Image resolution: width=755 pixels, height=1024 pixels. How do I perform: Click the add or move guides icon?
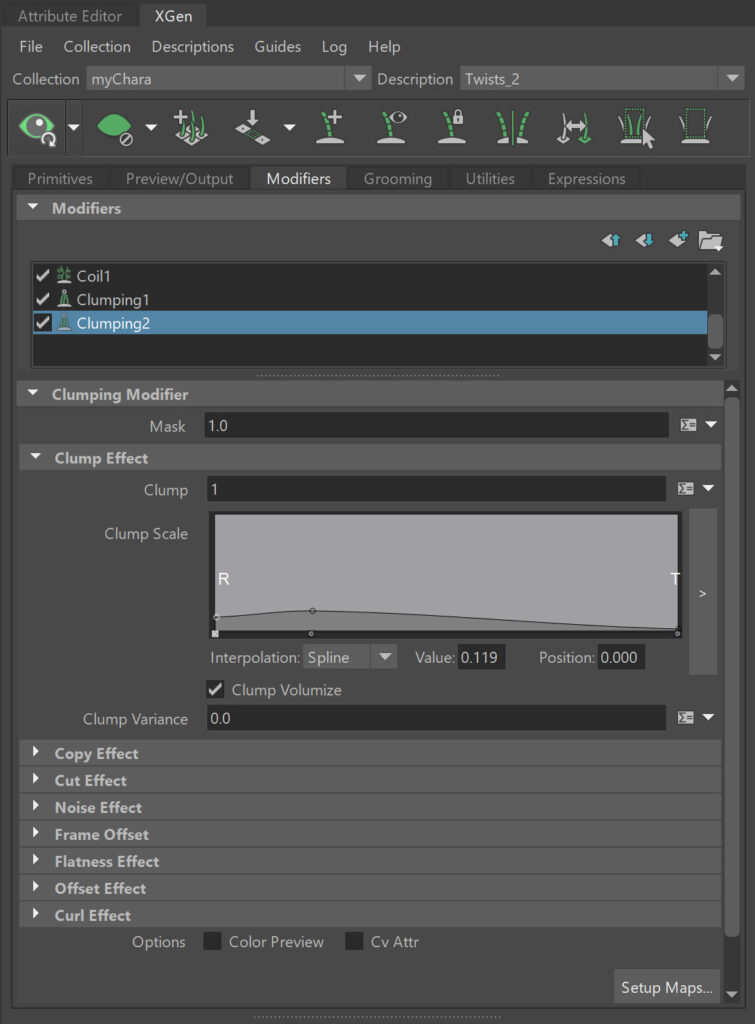(332, 128)
